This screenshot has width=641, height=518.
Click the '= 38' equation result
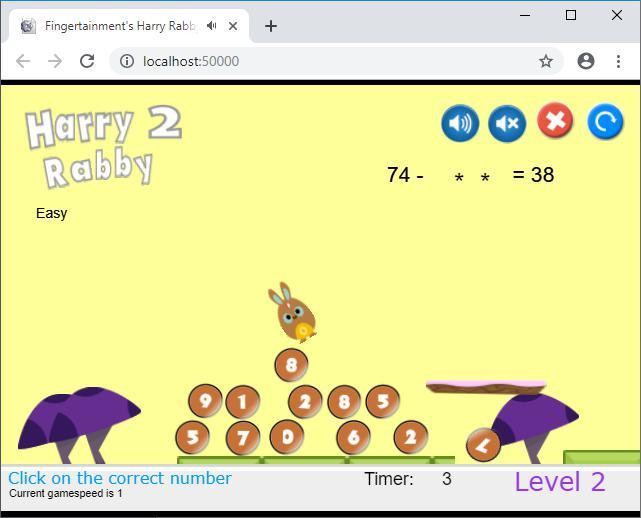pos(533,175)
